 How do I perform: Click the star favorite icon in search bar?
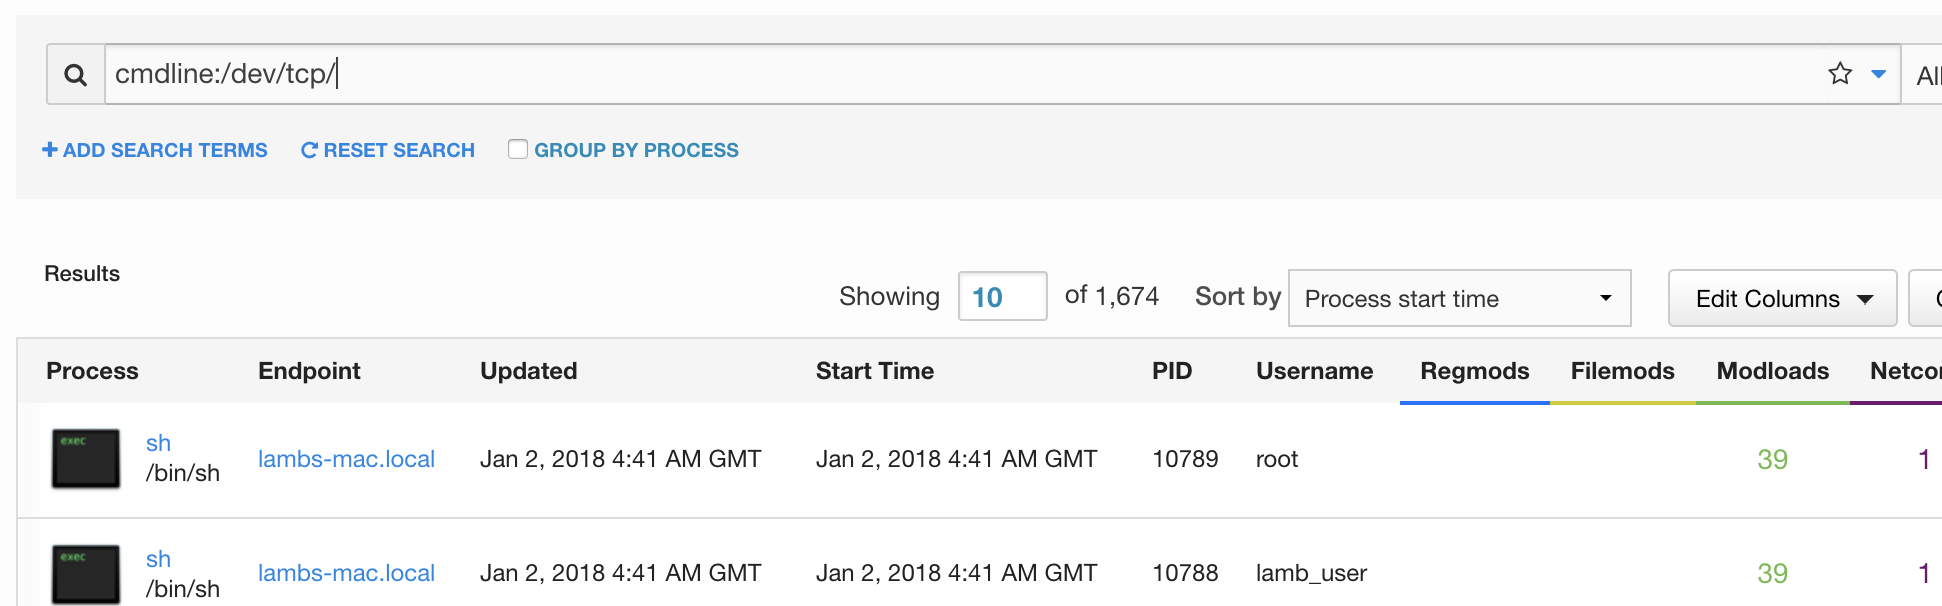(1840, 74)
